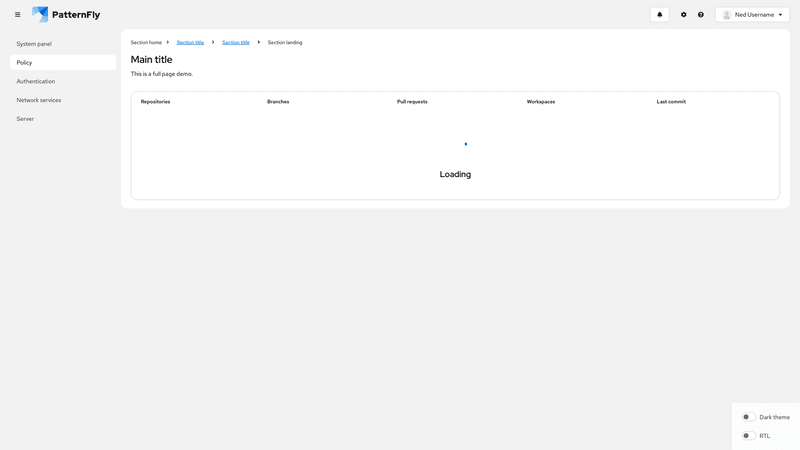
Task: Open Server in the sidebar
Action: point(63,119)
